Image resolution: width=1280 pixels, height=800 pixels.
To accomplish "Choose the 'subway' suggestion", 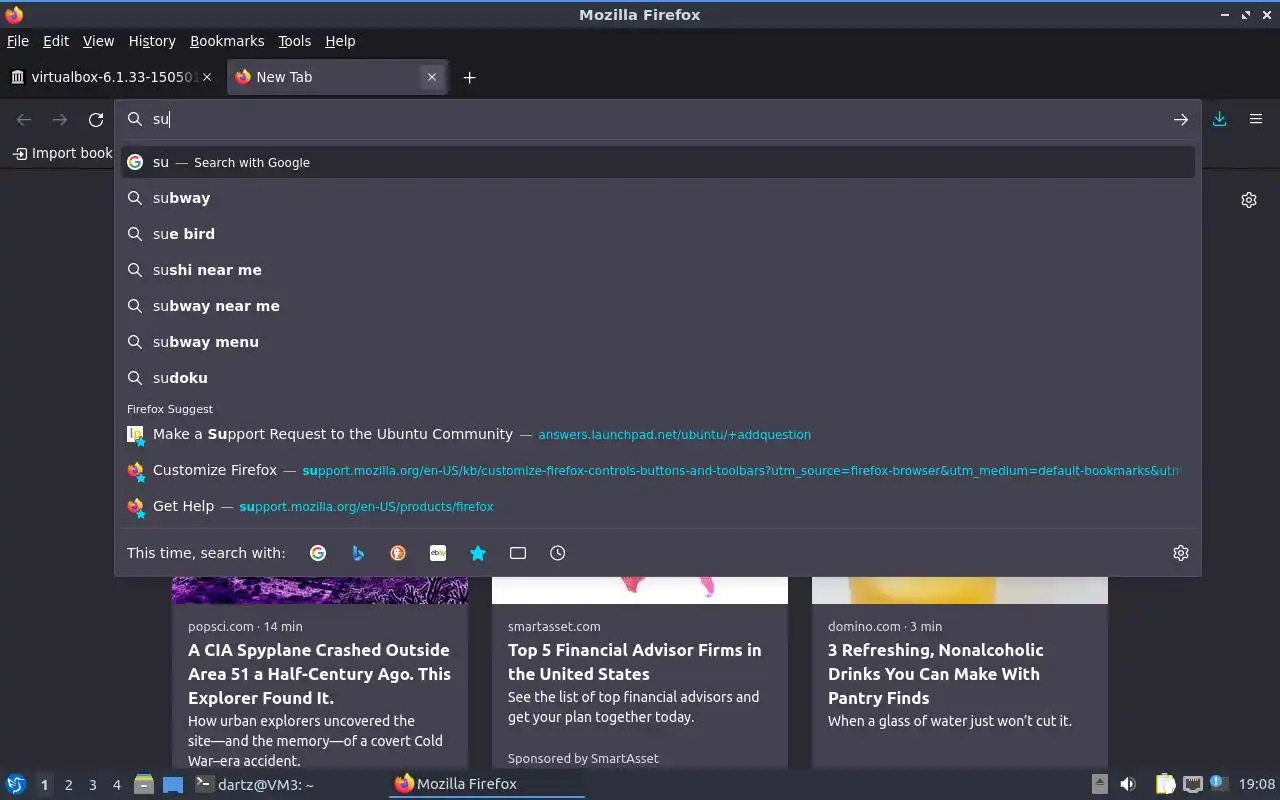I will (x=658, y=198).
